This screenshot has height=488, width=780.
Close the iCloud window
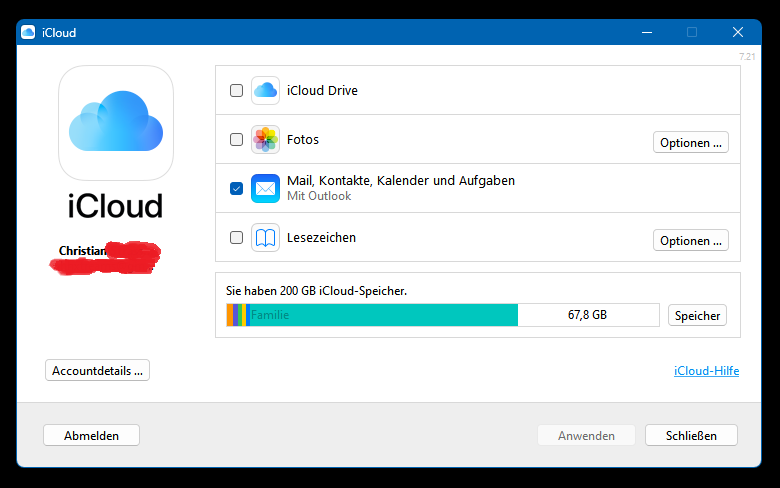[x=738, y=32]
